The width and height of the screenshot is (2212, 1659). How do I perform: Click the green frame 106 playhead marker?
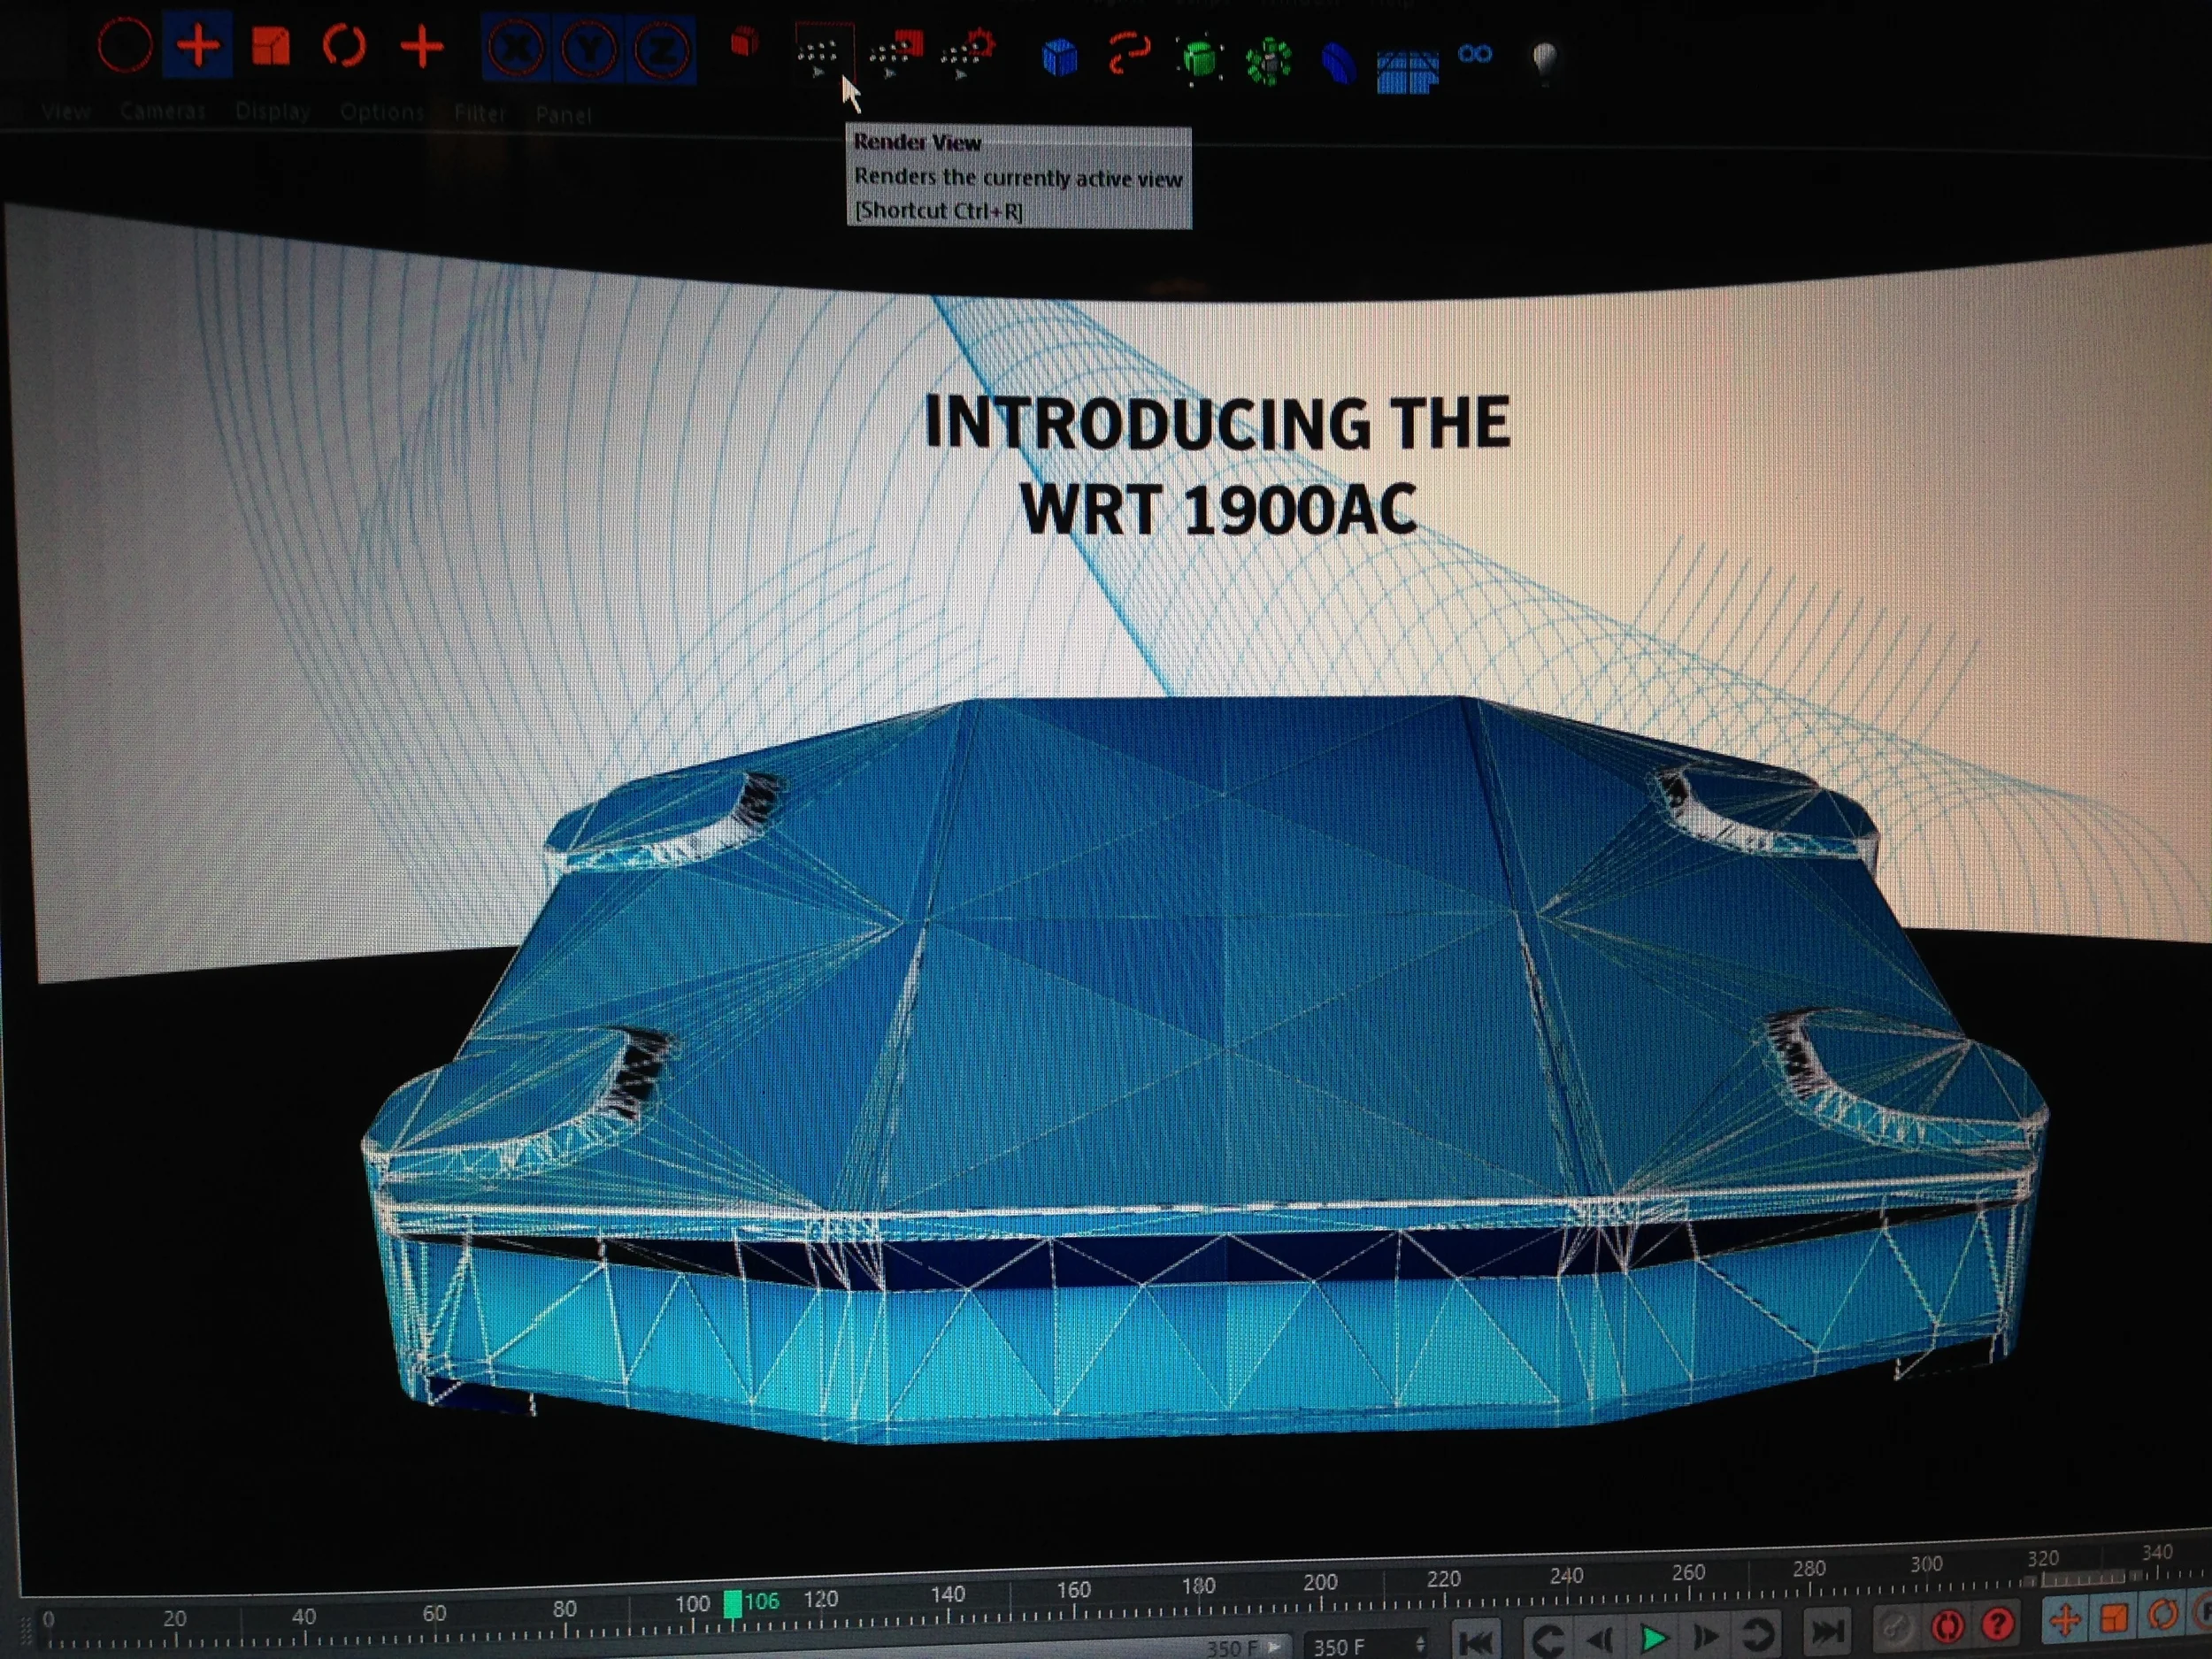733,1603
